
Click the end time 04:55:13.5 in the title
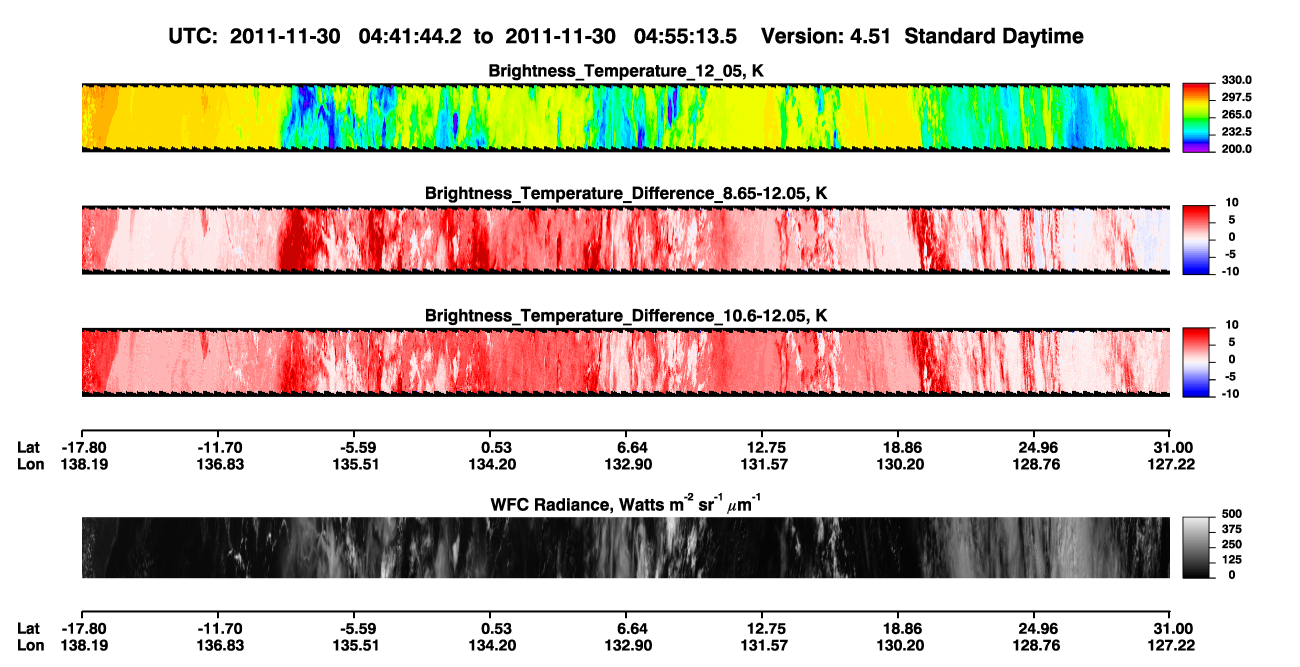(x=685, y=36)
